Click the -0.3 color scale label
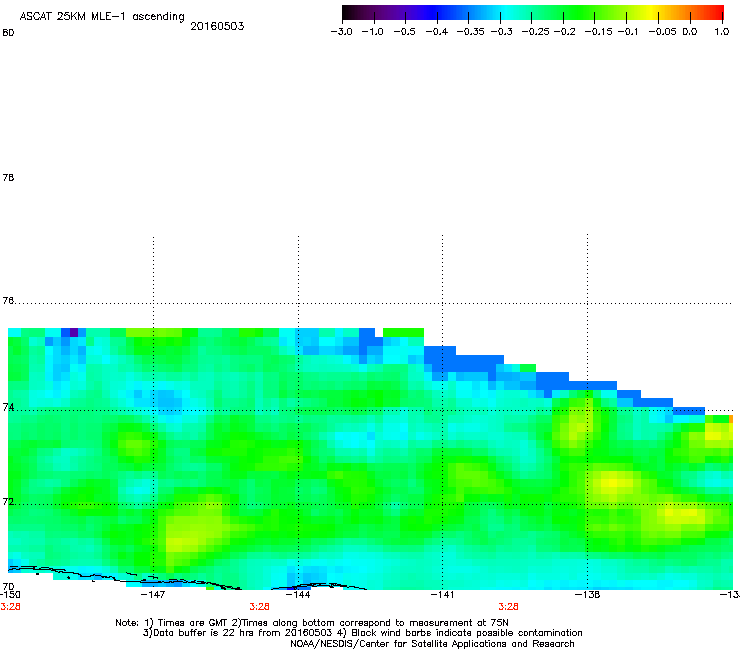 [502, 32]
